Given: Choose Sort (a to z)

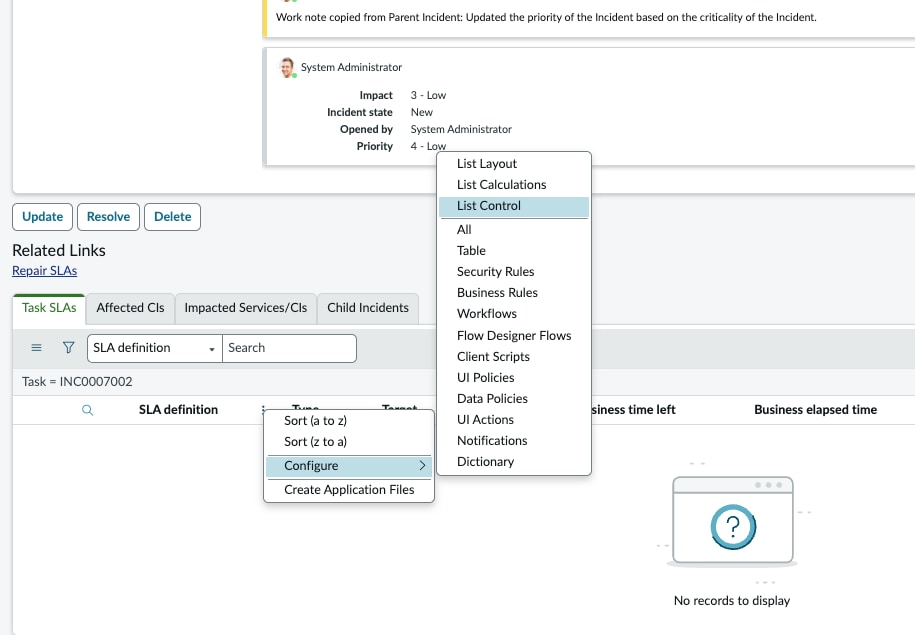Looking at the screenshot, I should click(x=315, y=421).
